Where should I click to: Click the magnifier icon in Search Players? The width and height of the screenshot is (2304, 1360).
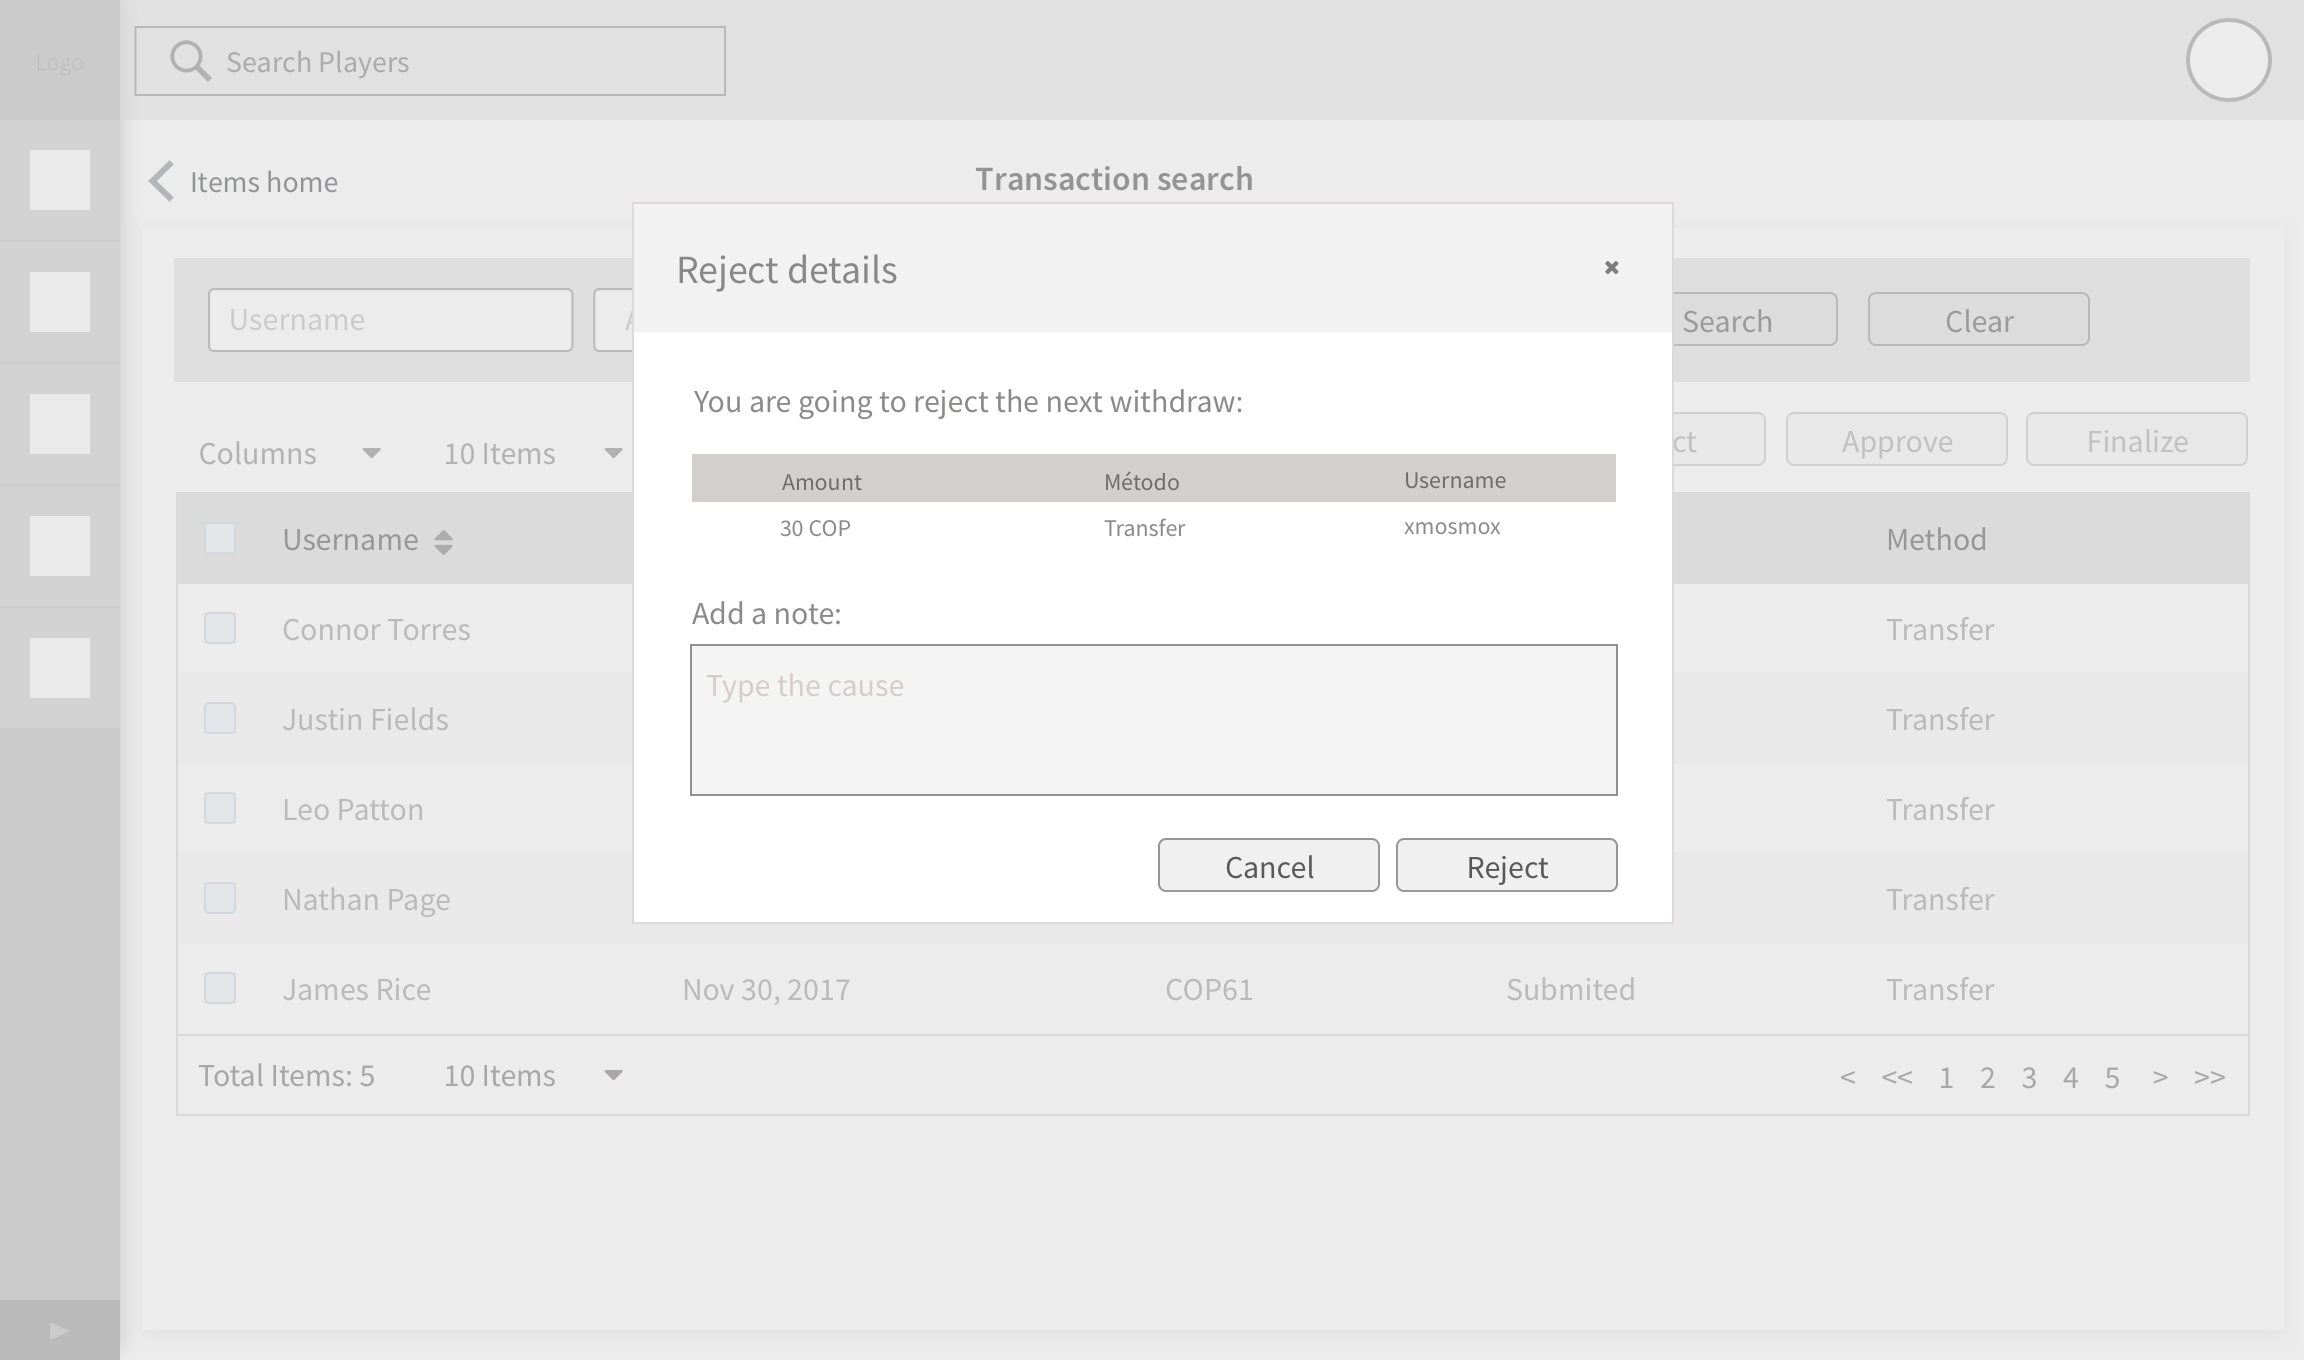click(x=190, y=61)
